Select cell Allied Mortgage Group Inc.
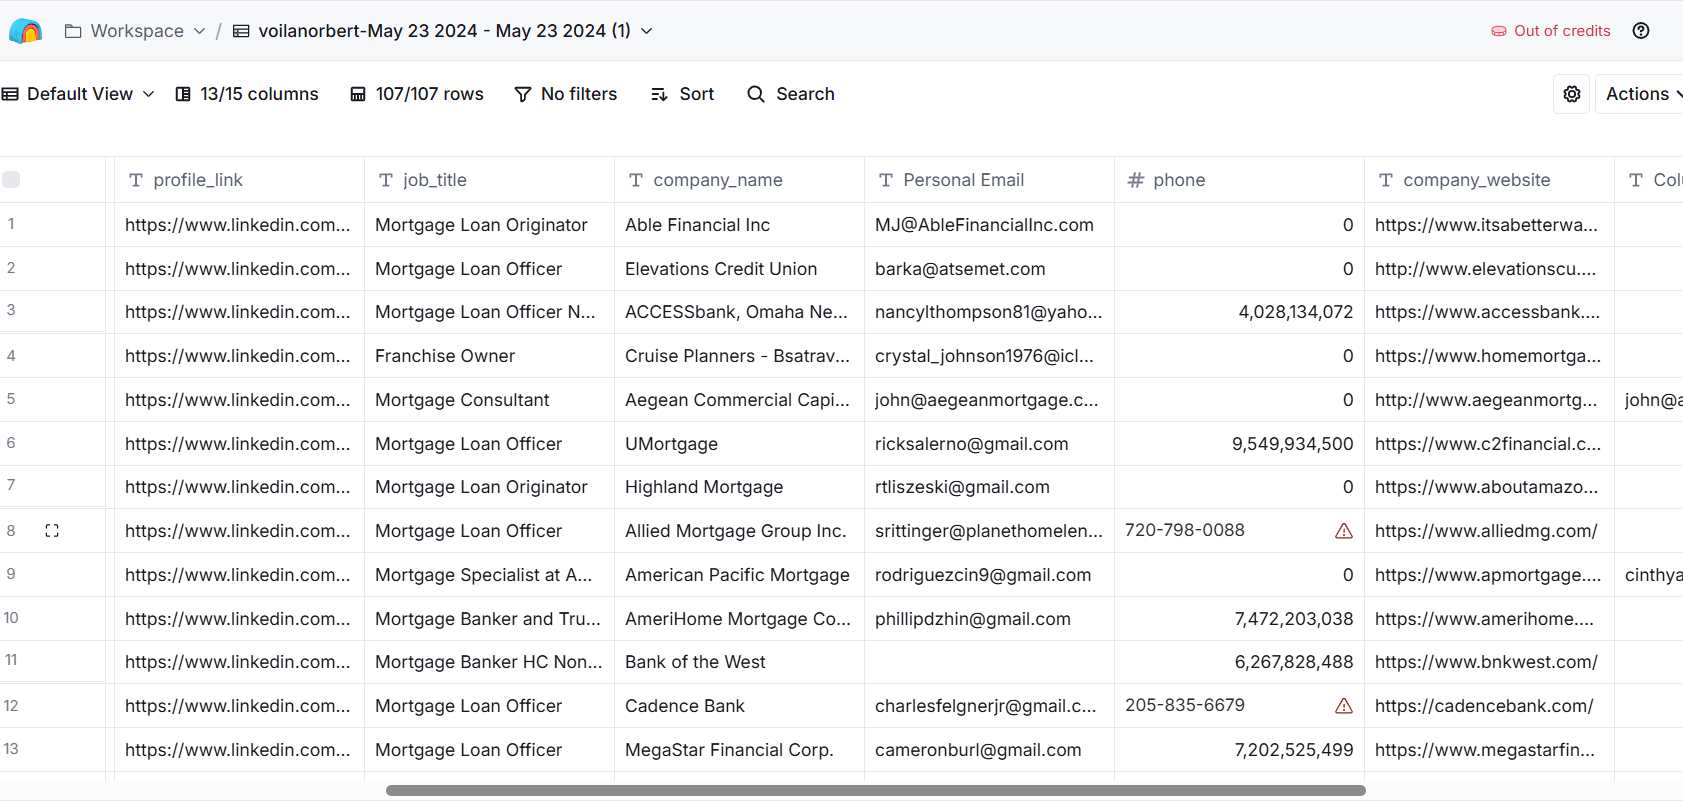 [x=739, y=531]
